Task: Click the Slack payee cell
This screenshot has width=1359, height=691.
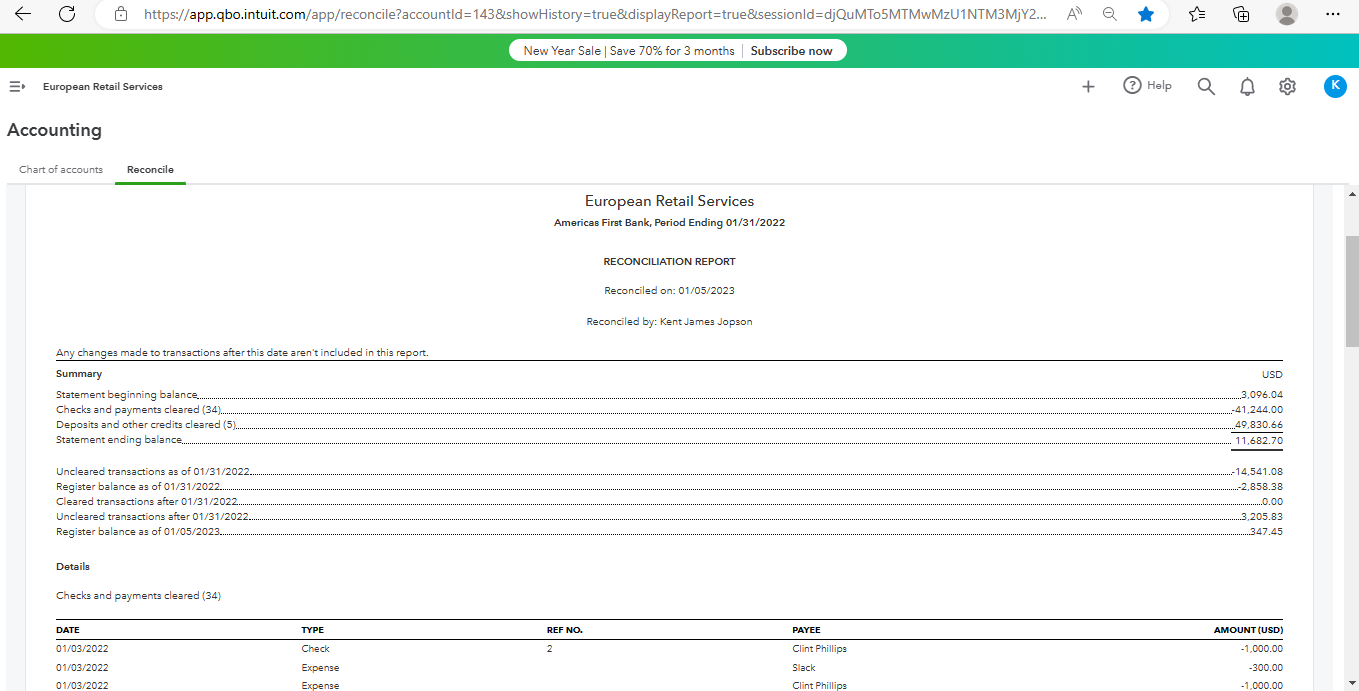Action: pos(803,668)
